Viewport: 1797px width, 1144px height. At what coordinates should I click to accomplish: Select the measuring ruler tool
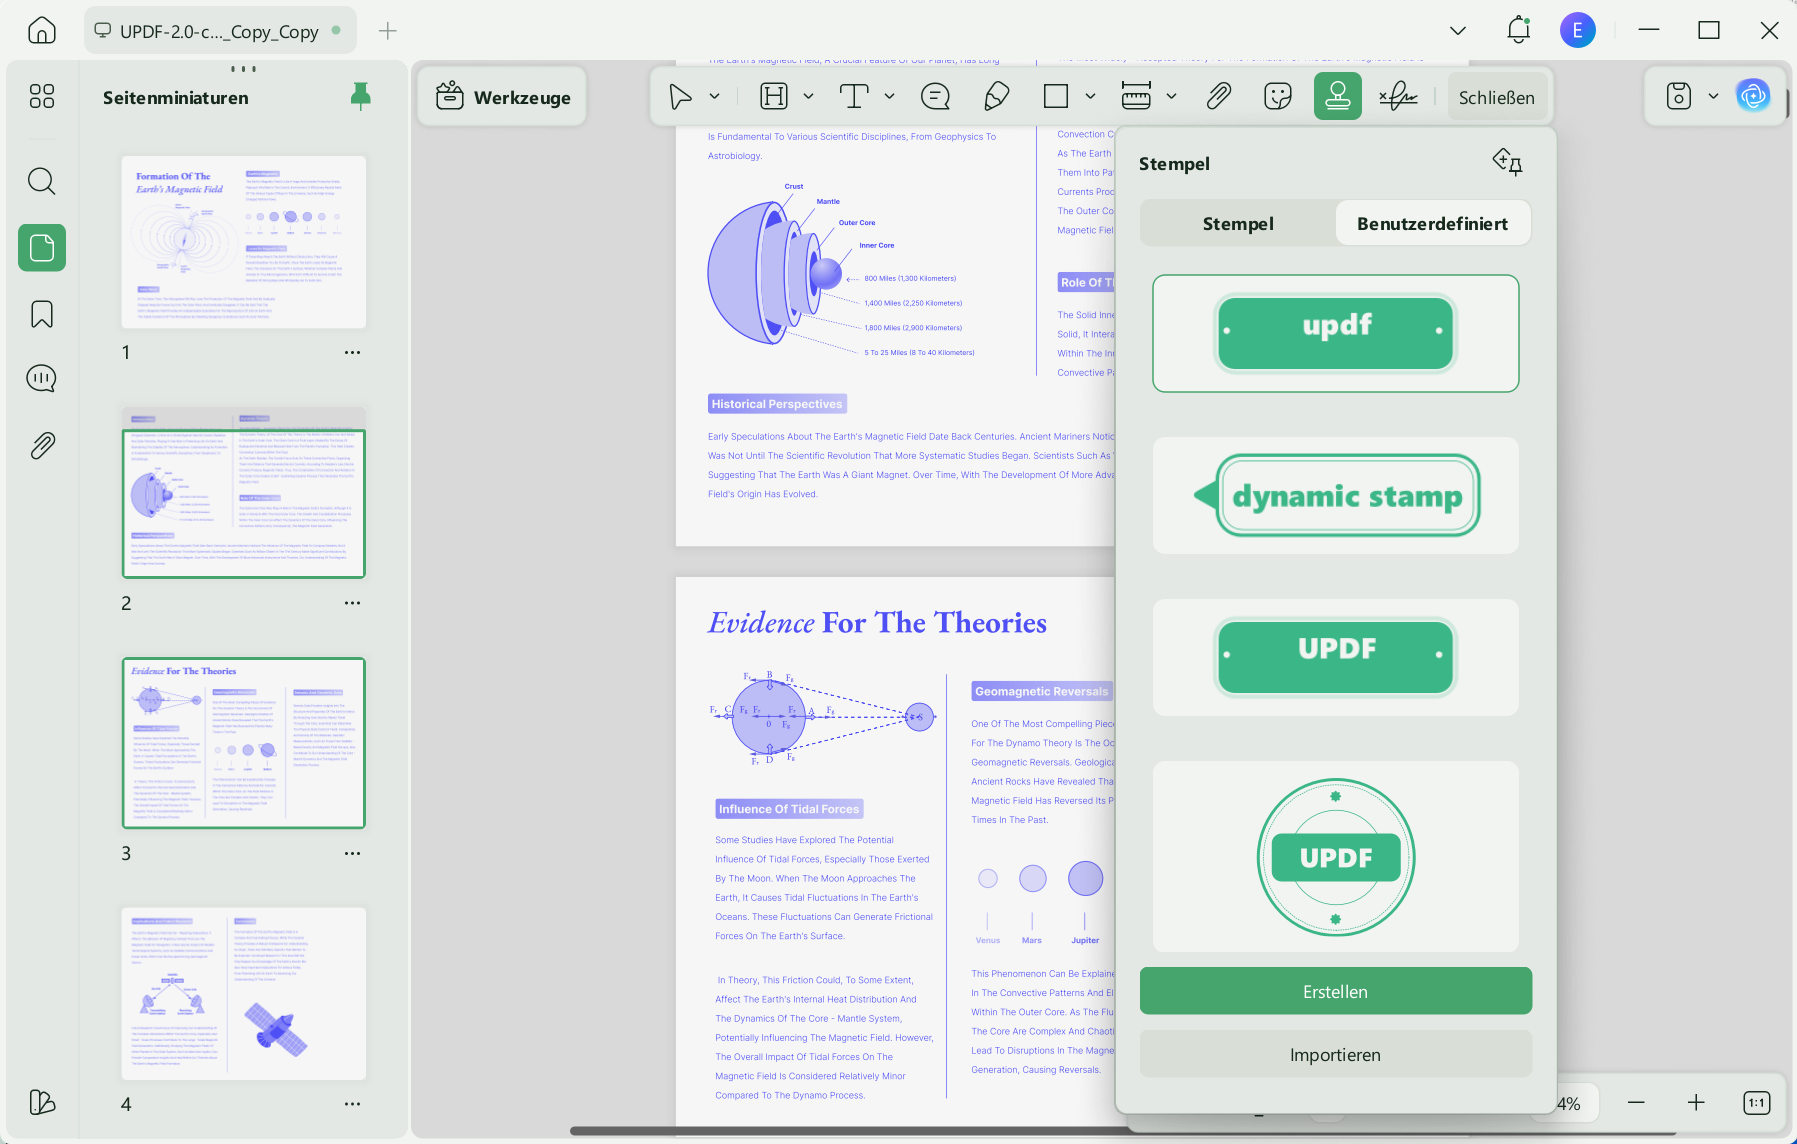click(x=1136, y=96)
